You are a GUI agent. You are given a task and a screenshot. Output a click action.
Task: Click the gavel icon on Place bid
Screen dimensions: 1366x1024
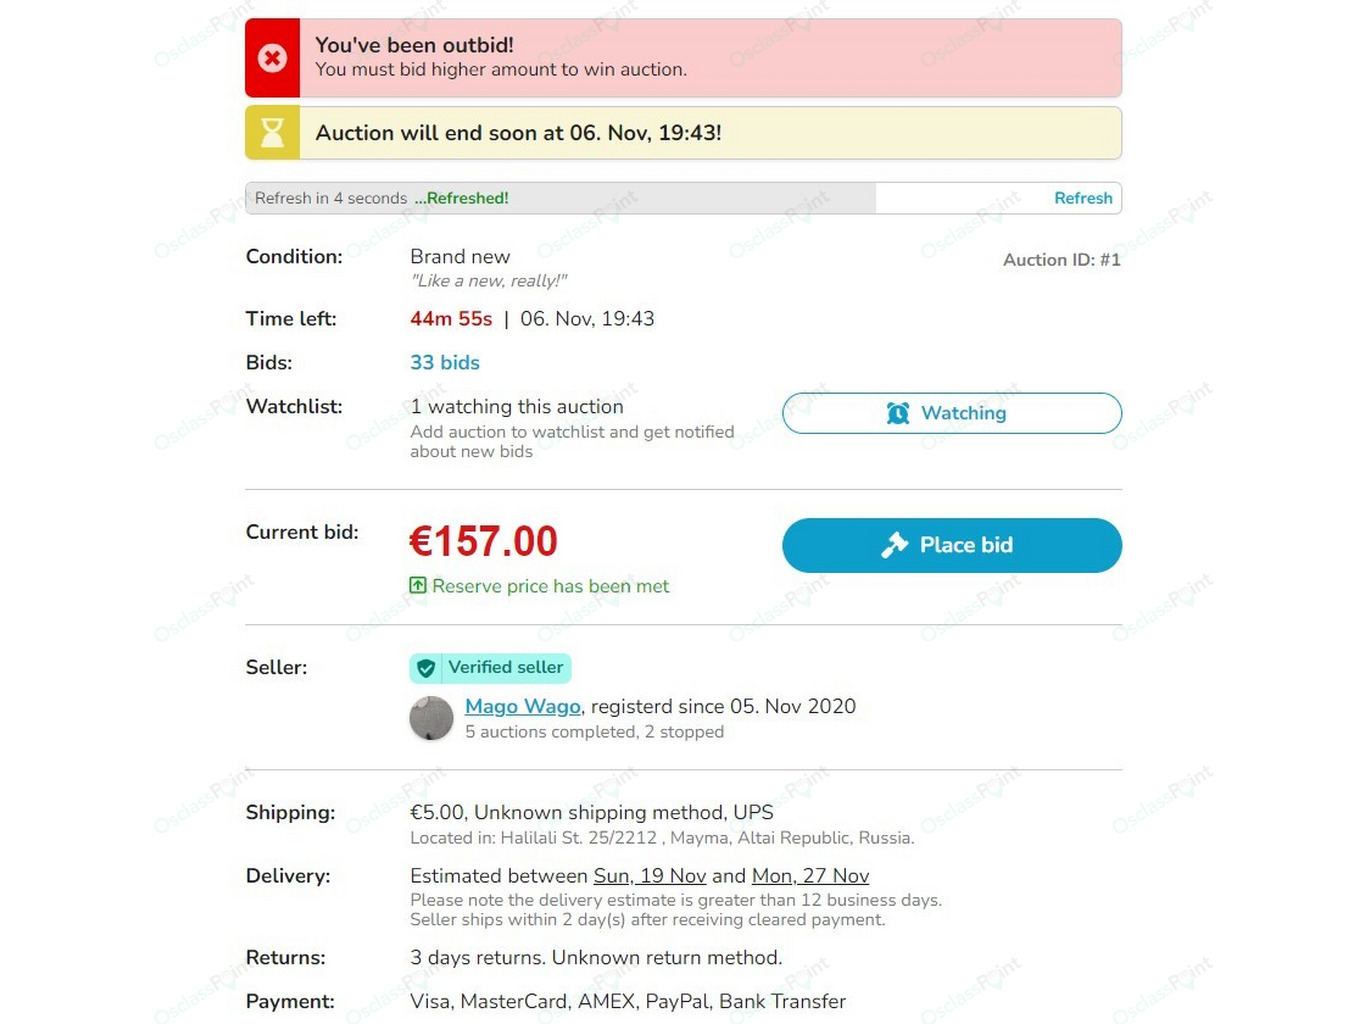[894, 545]
